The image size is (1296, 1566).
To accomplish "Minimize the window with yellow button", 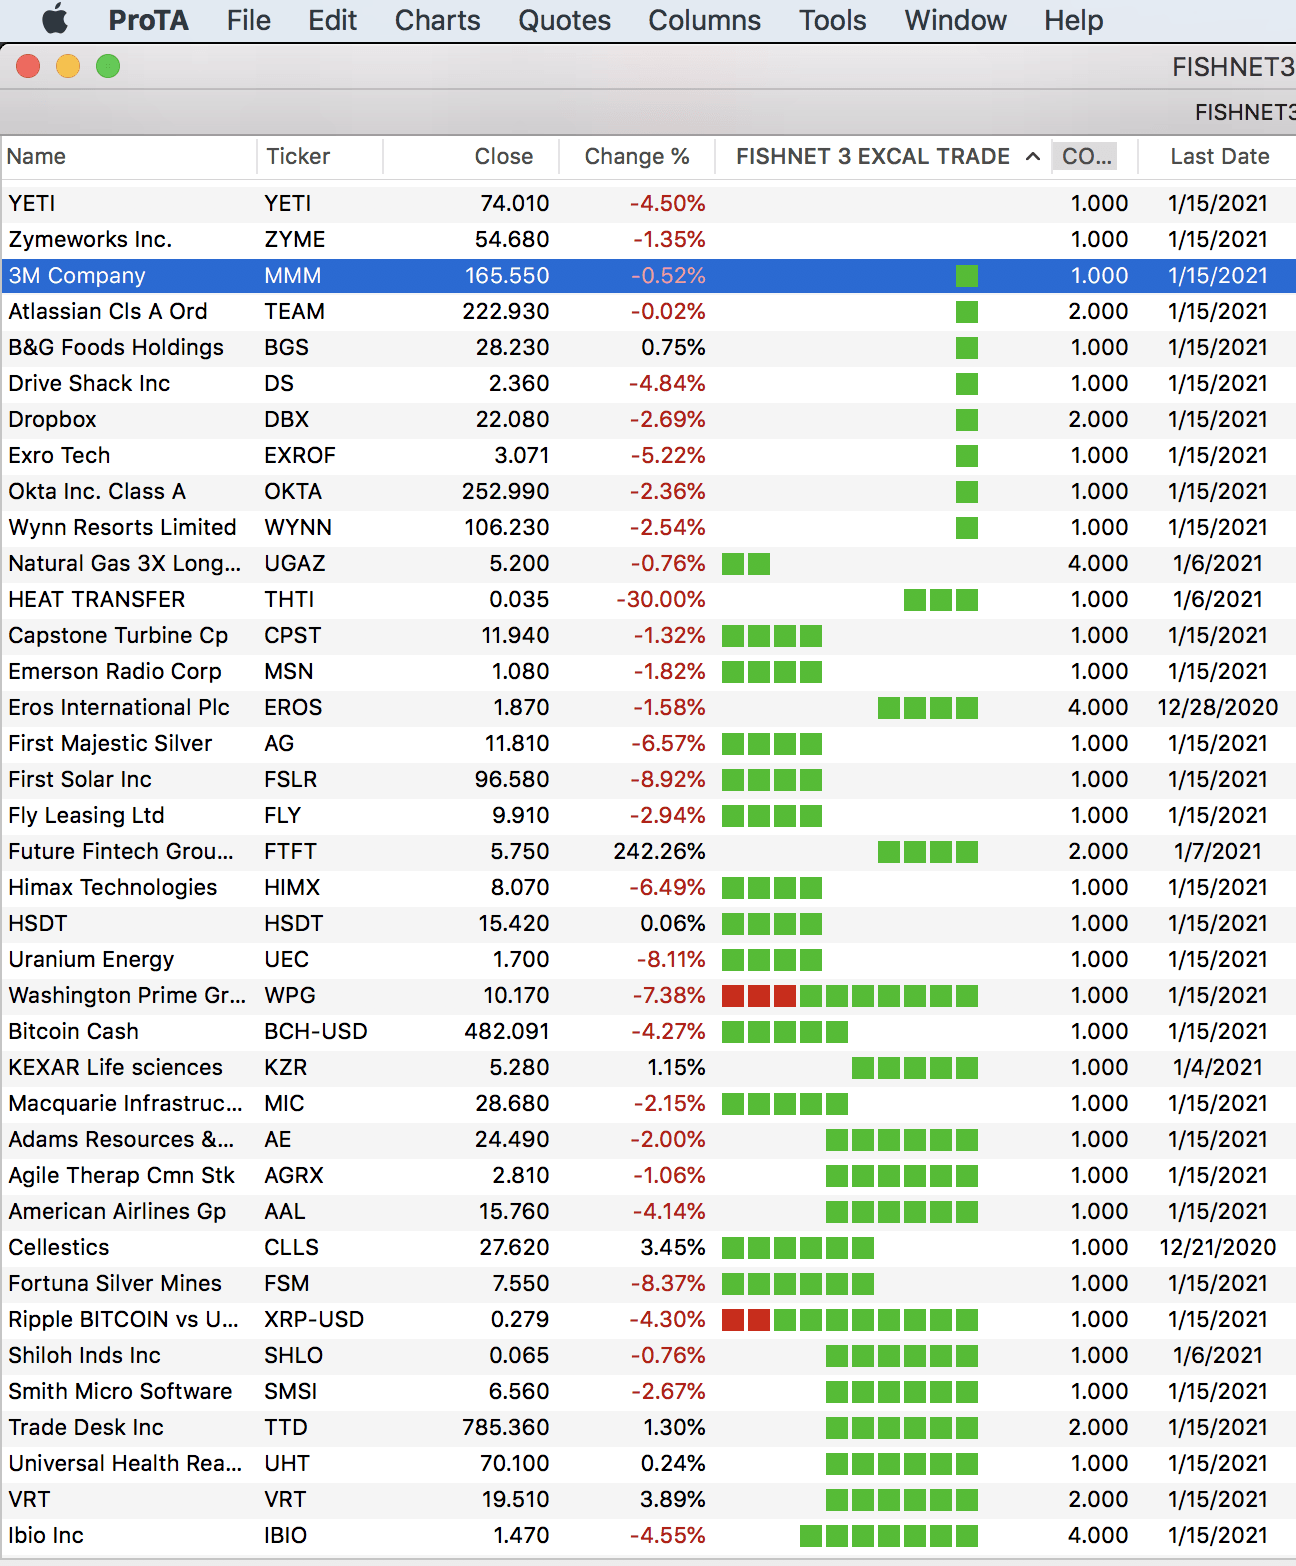I will 68,66.
